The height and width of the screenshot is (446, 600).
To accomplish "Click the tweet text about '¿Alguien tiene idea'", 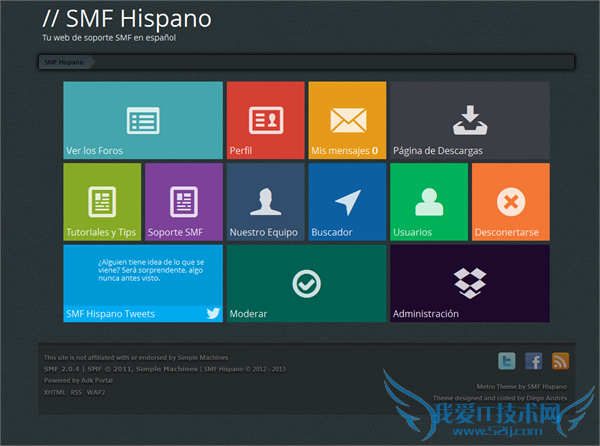I will (151, 270).
